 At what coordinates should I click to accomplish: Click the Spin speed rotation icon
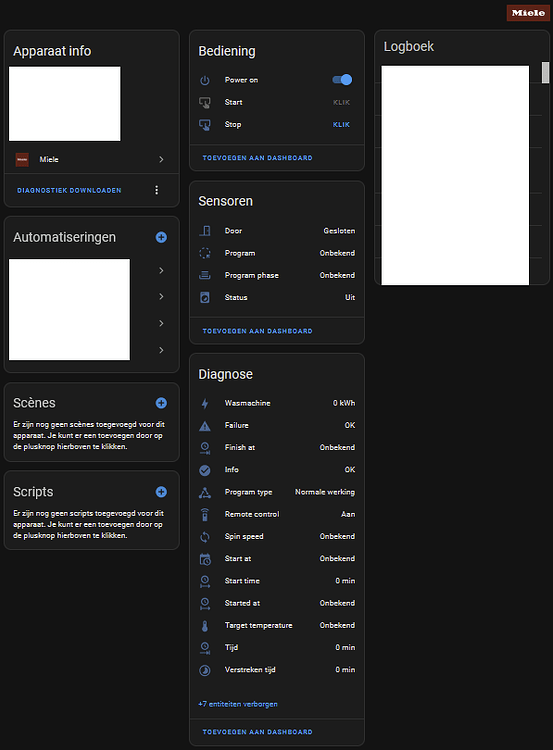[x=205, y=537]
